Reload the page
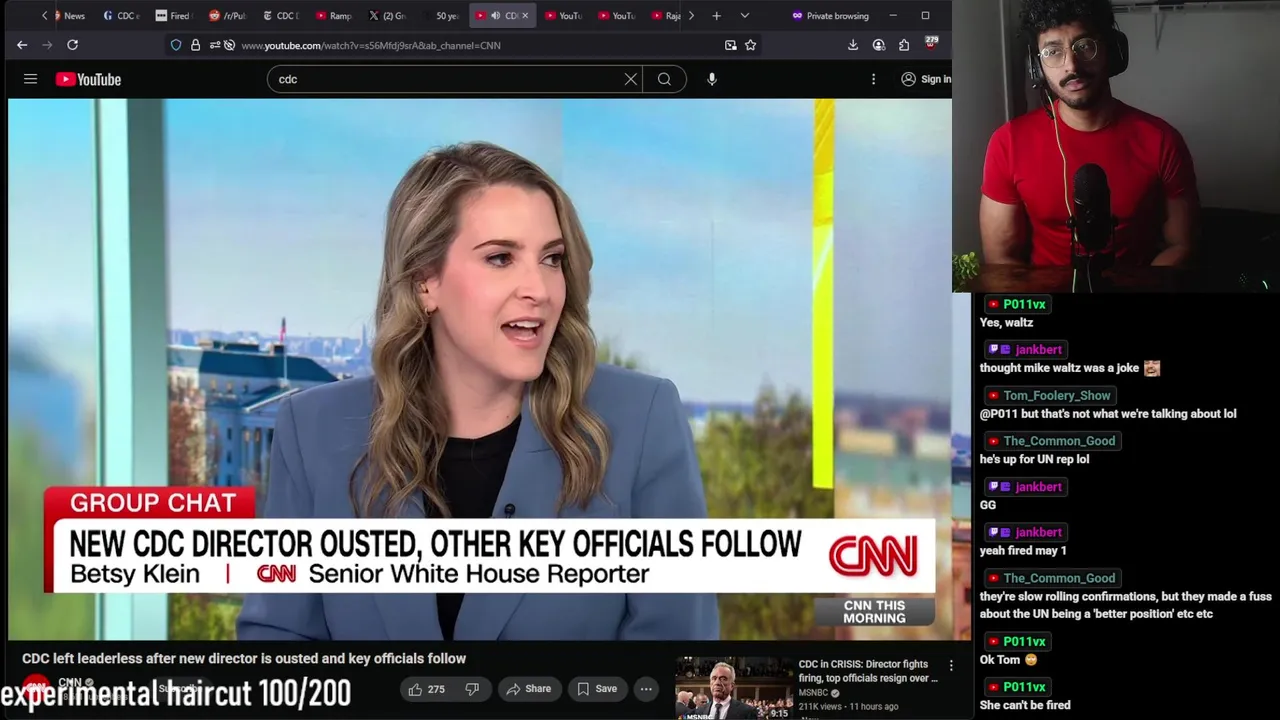Screen dimensions: 1280x720 tap(72, 45)
